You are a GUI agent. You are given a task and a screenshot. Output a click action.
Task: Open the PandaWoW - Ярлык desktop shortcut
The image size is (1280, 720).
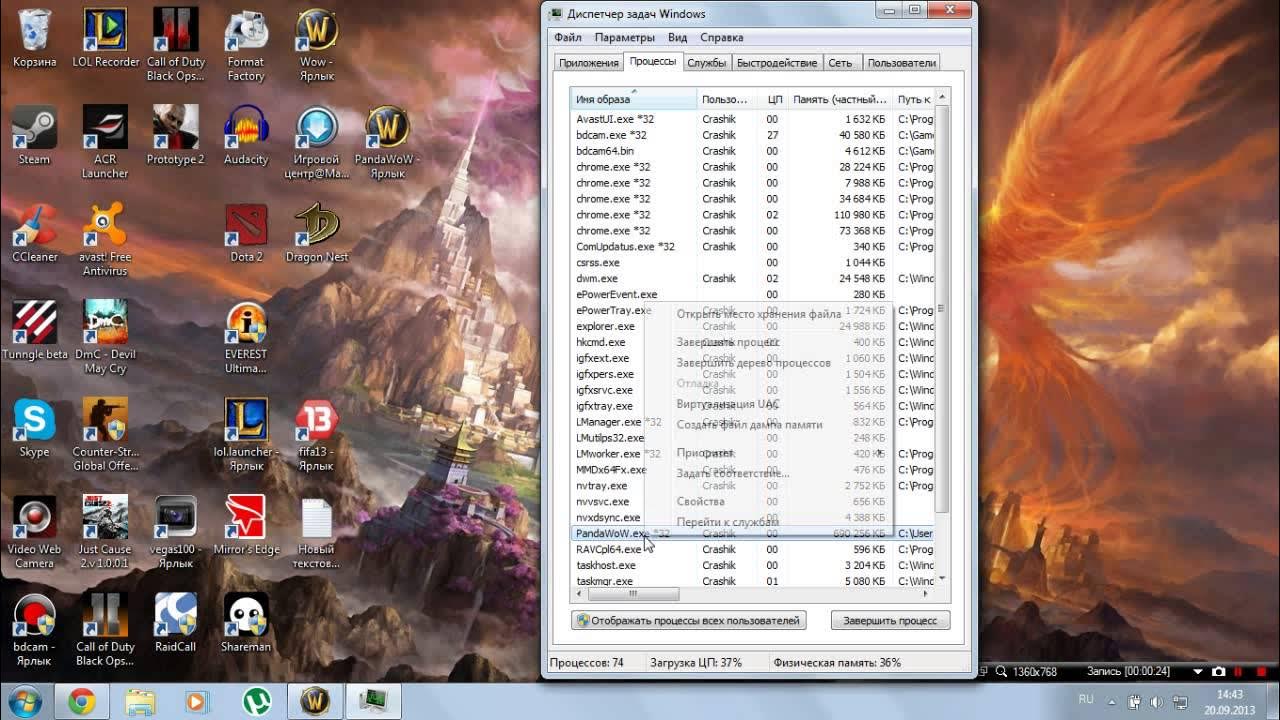point(387,143)
